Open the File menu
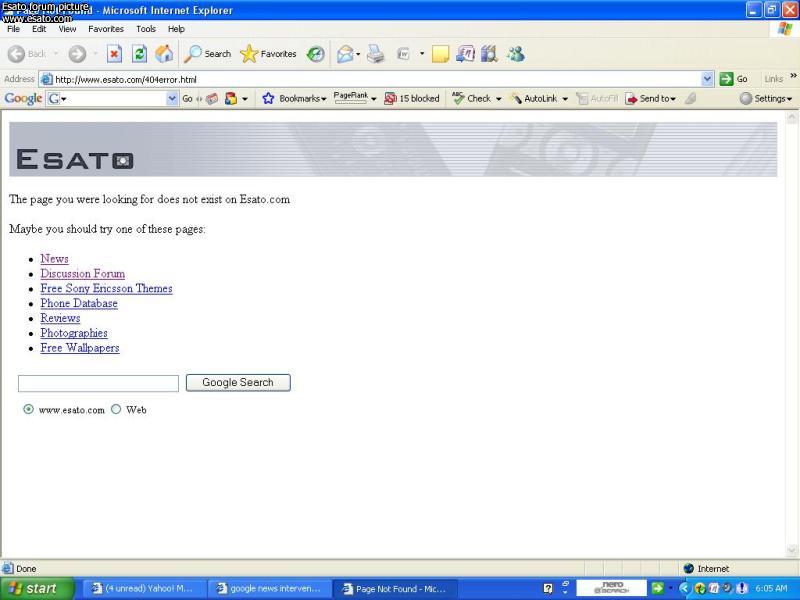 point(13,29)
